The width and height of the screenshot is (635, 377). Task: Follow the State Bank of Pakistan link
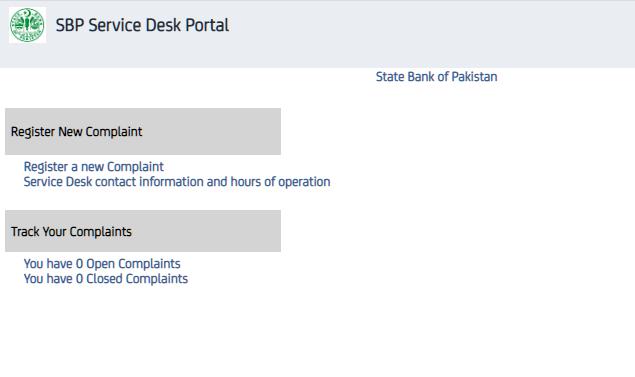point(437,77)
